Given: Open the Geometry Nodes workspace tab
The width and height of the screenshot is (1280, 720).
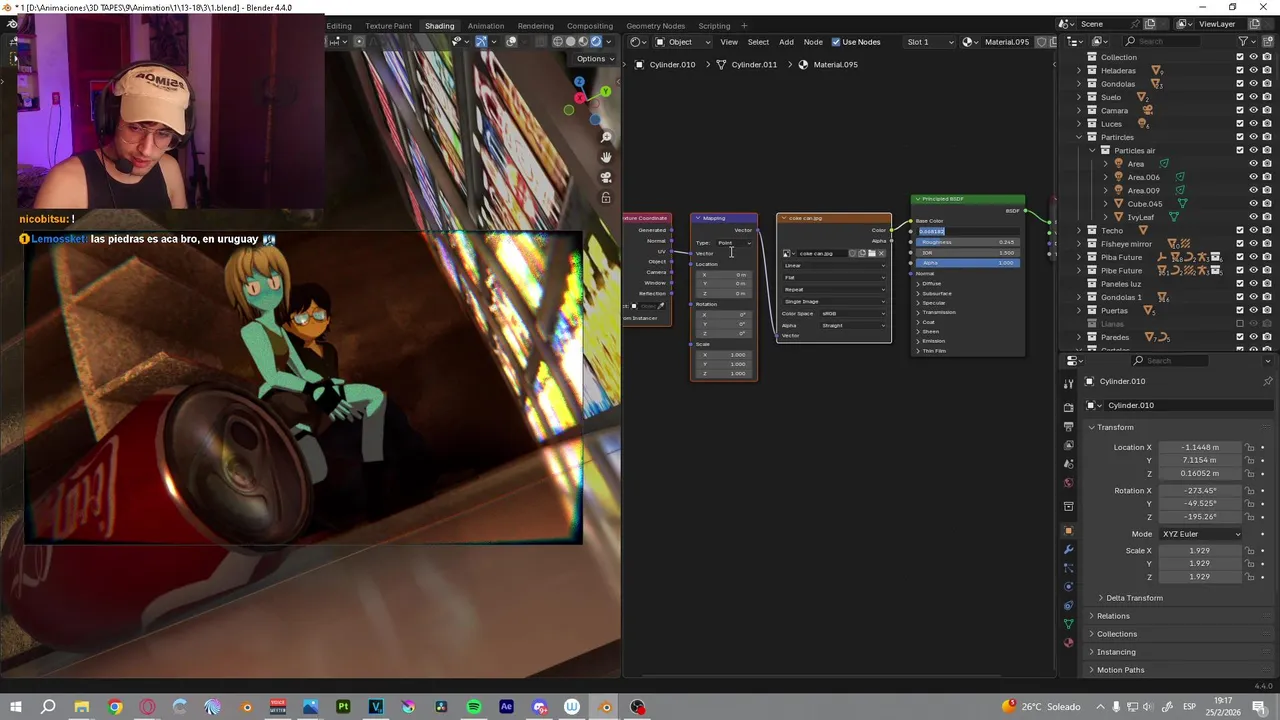Looking at the screenshot, I should click(656, 26).
